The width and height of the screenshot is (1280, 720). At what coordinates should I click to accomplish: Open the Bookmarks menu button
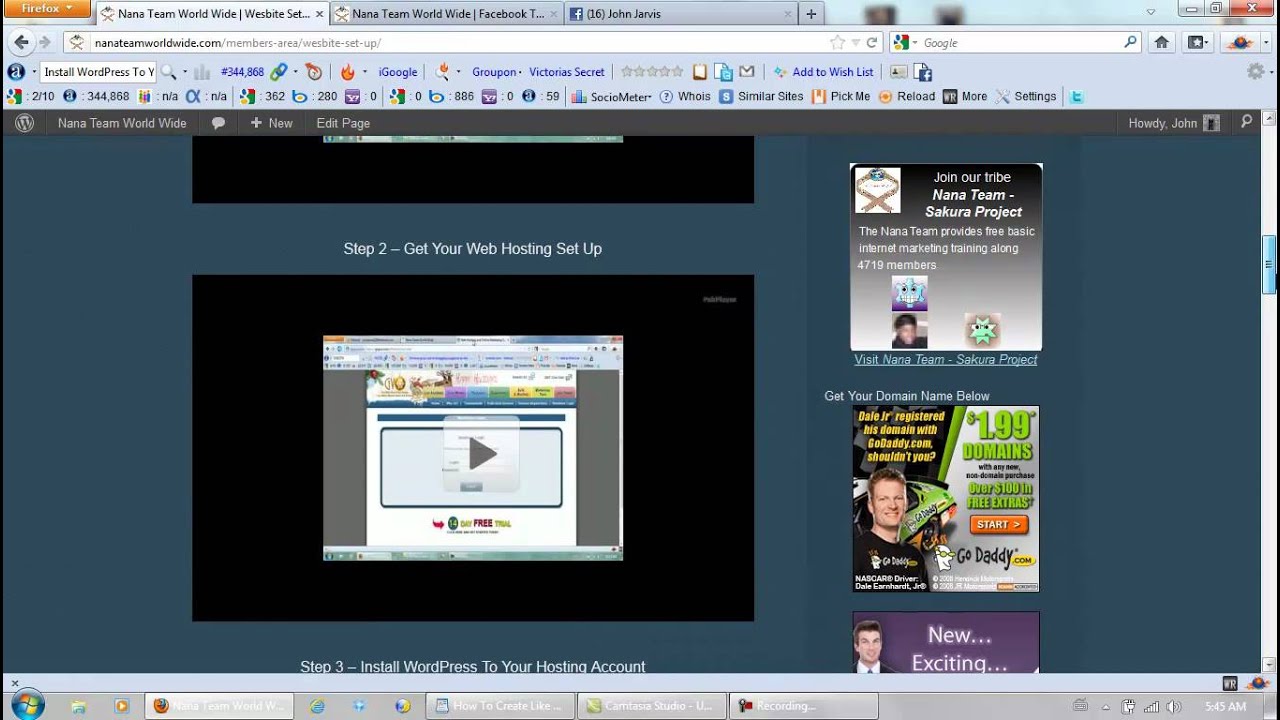click(1196, 43)
